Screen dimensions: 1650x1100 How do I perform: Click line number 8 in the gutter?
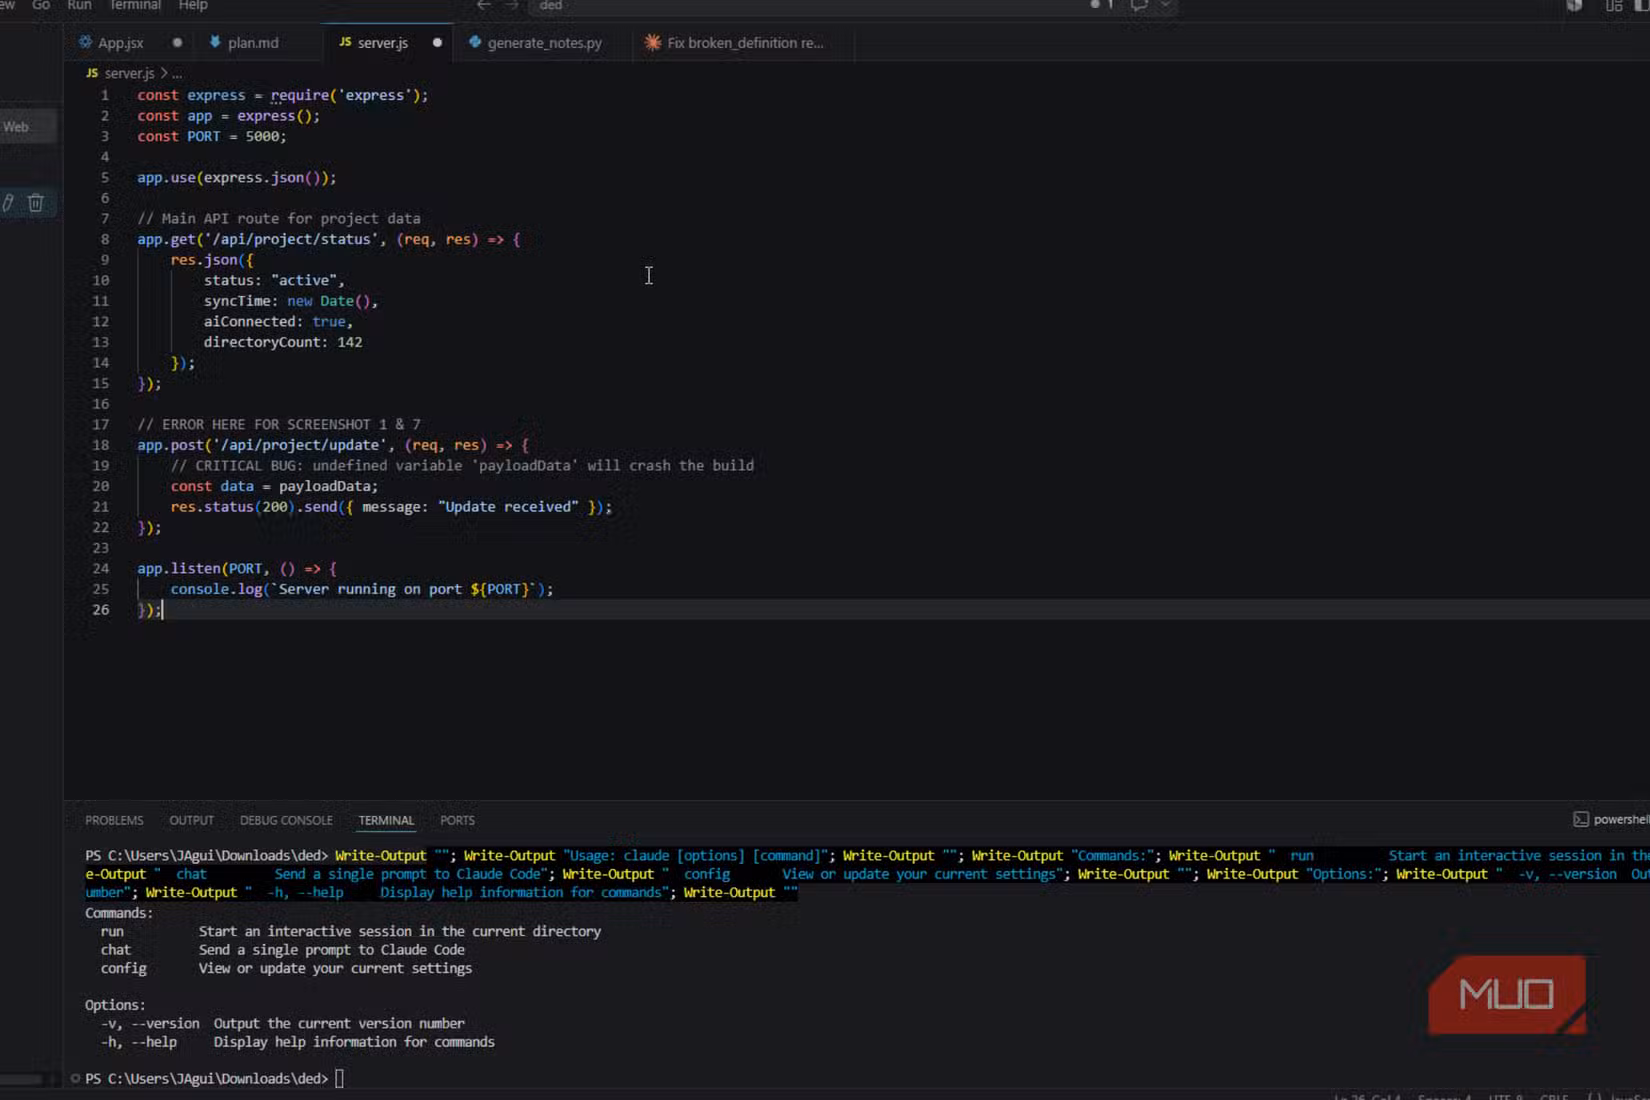click(104, 239)
